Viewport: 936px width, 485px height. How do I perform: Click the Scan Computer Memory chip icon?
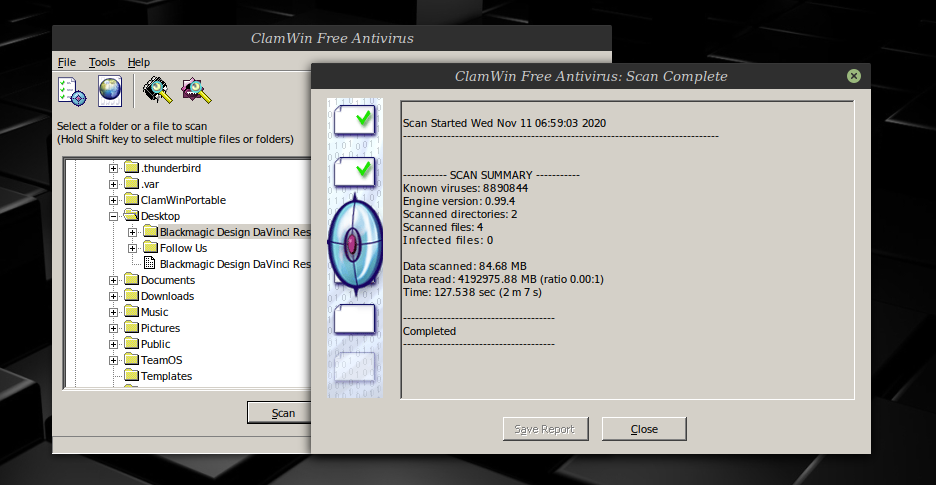[x=158, y=91]
